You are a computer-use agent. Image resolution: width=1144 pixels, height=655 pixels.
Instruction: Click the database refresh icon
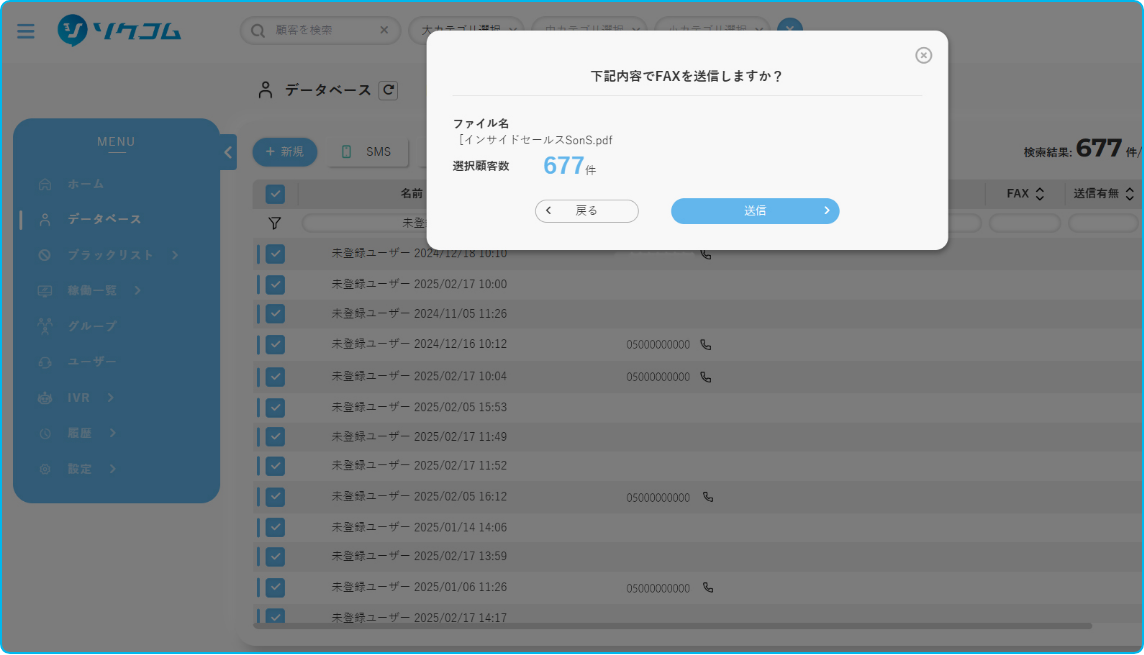click(x=388, y=90)
